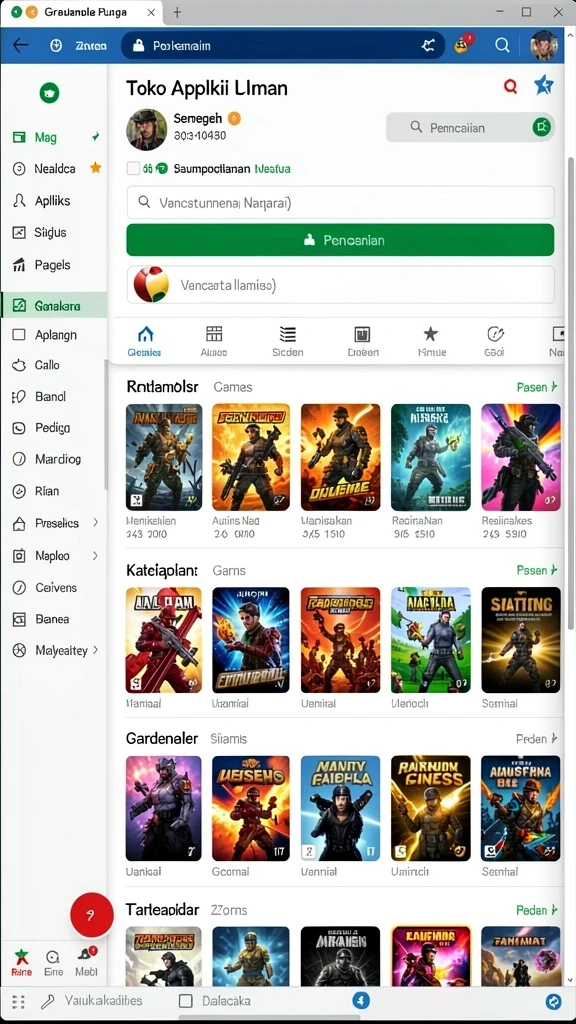Click the green Penoanian button
The height and width of the screenshot is (1024, 576).
(x=340, y=240)
